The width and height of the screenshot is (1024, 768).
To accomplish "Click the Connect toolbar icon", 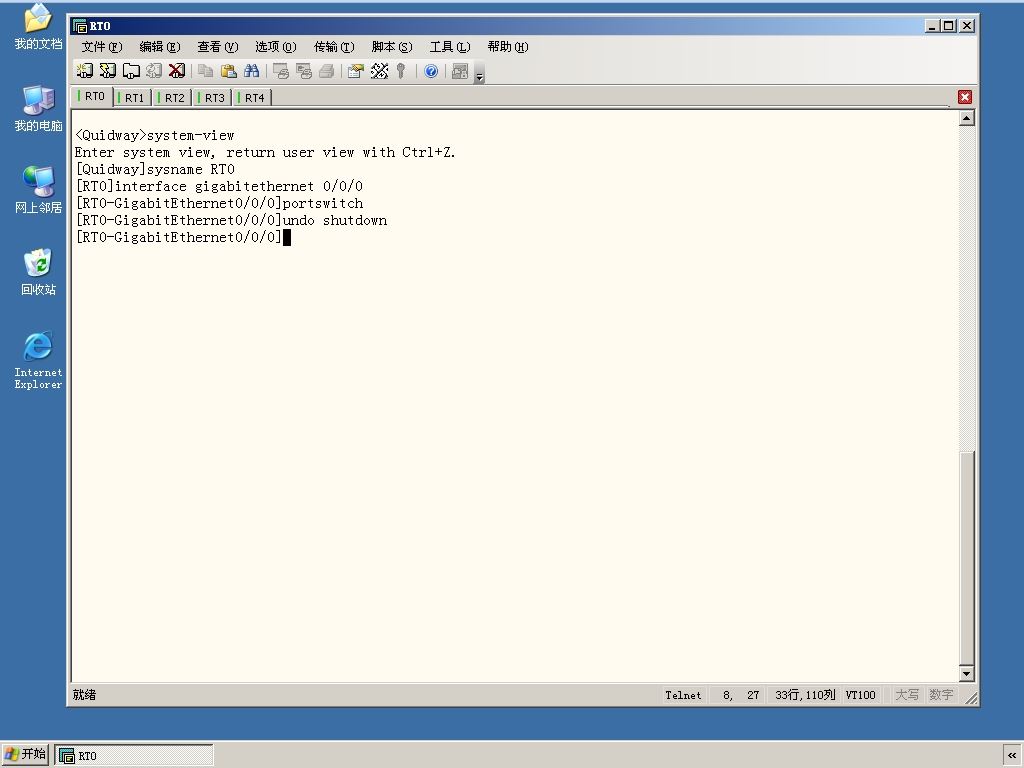I will (x=84, y=71).
